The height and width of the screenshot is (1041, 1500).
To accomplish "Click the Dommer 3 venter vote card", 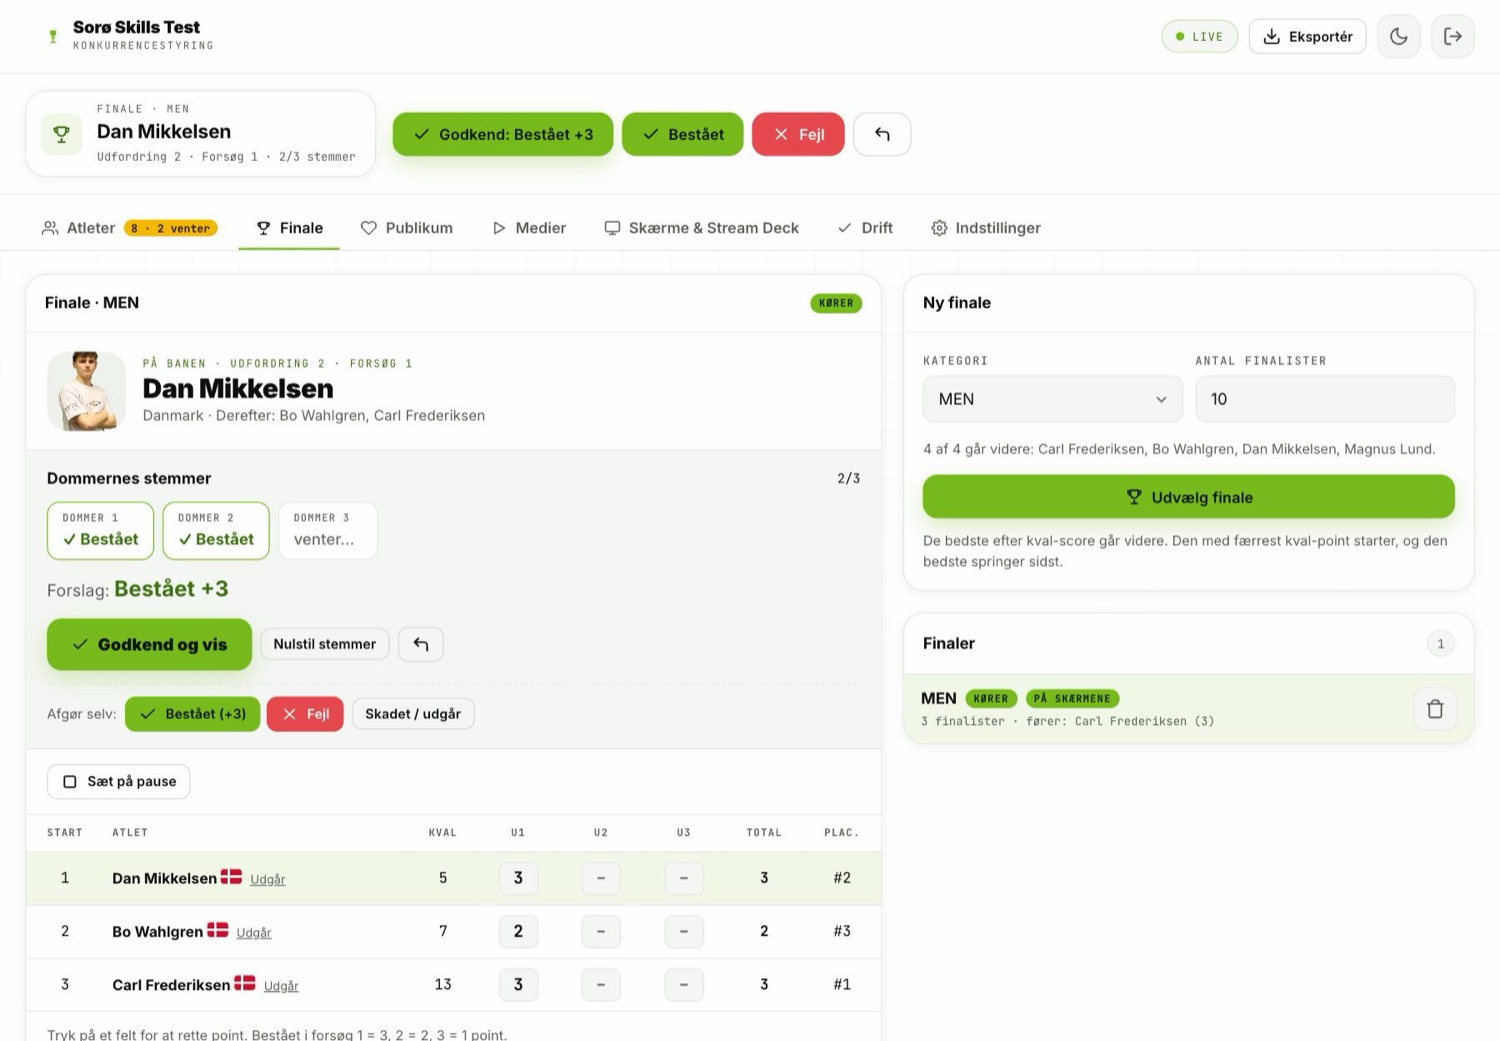I will pos(327,530).
